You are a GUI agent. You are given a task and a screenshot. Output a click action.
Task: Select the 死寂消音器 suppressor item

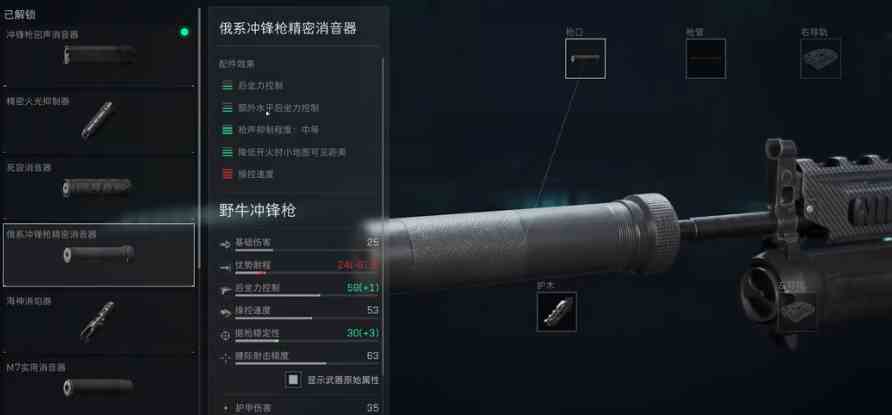click(x=98, y=187)
